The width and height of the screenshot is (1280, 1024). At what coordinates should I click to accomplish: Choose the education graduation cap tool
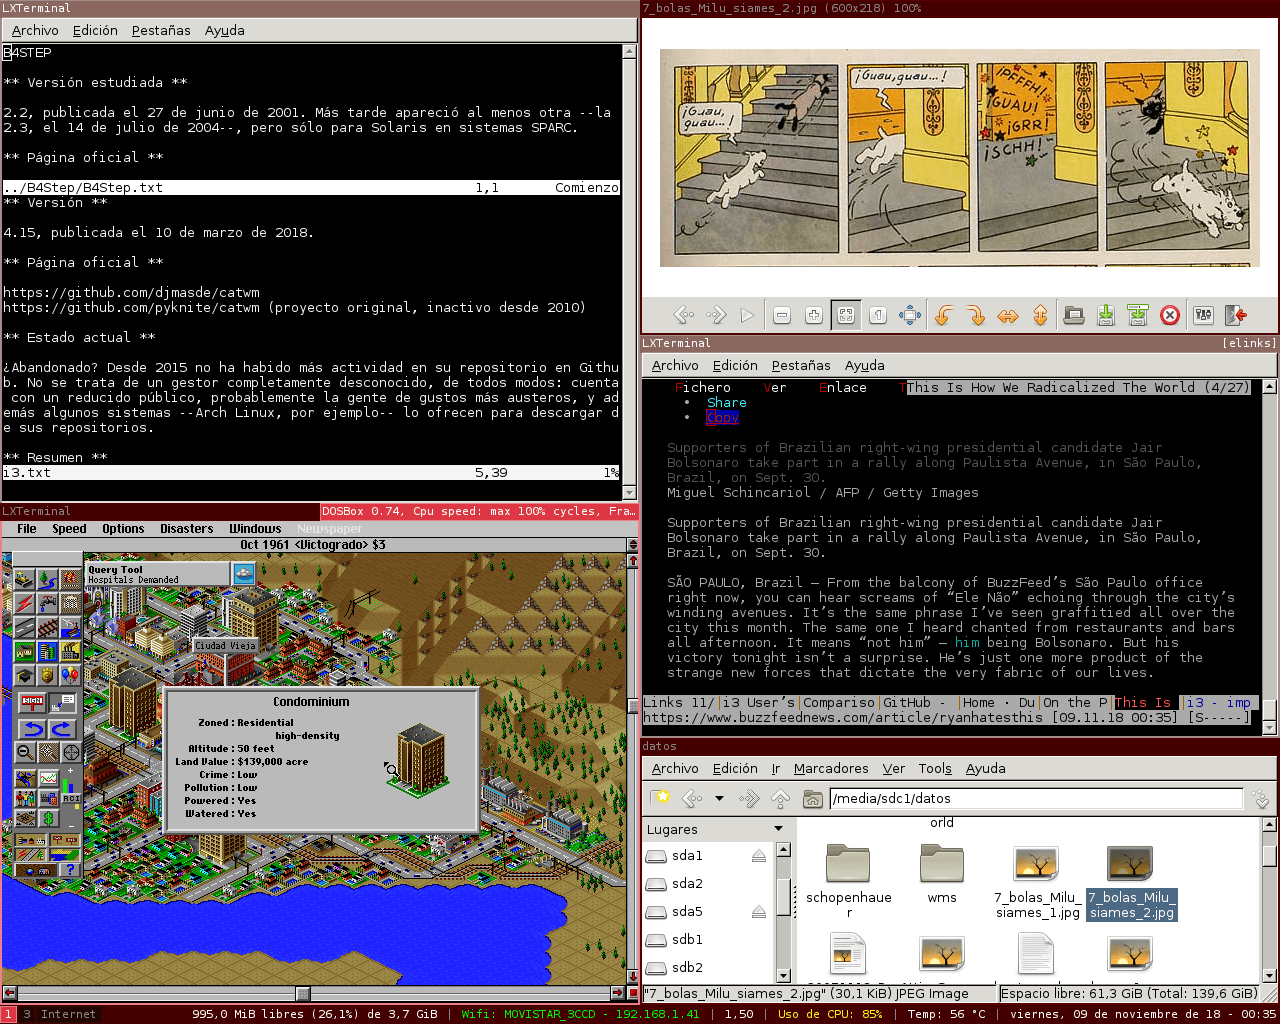23,676
